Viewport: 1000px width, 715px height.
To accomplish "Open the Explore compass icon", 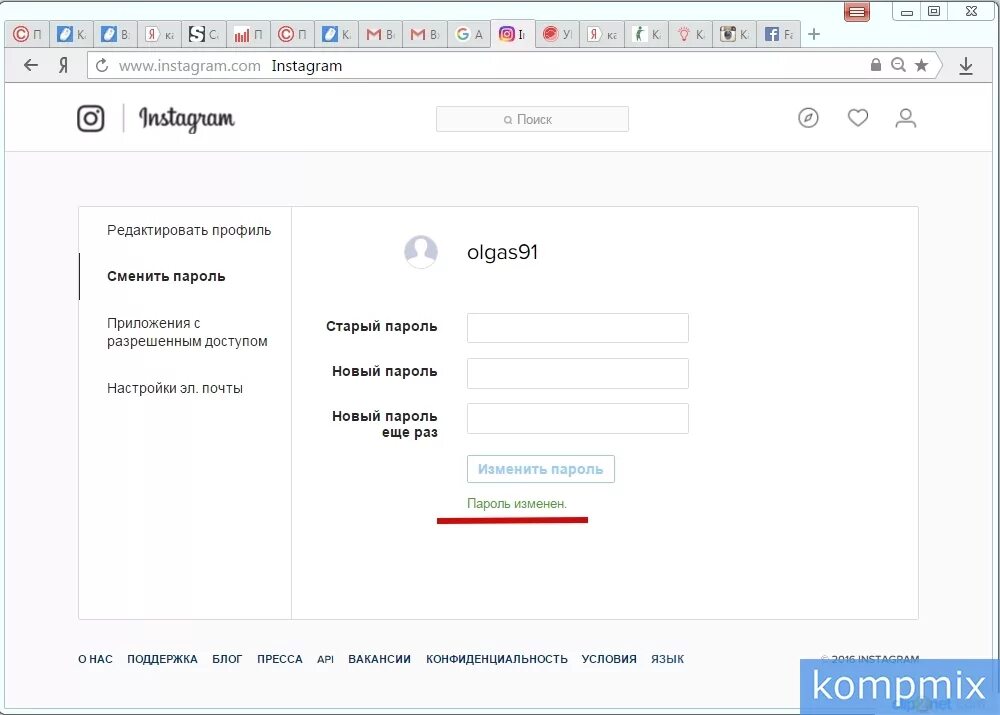I will click(x=808, y=118).
